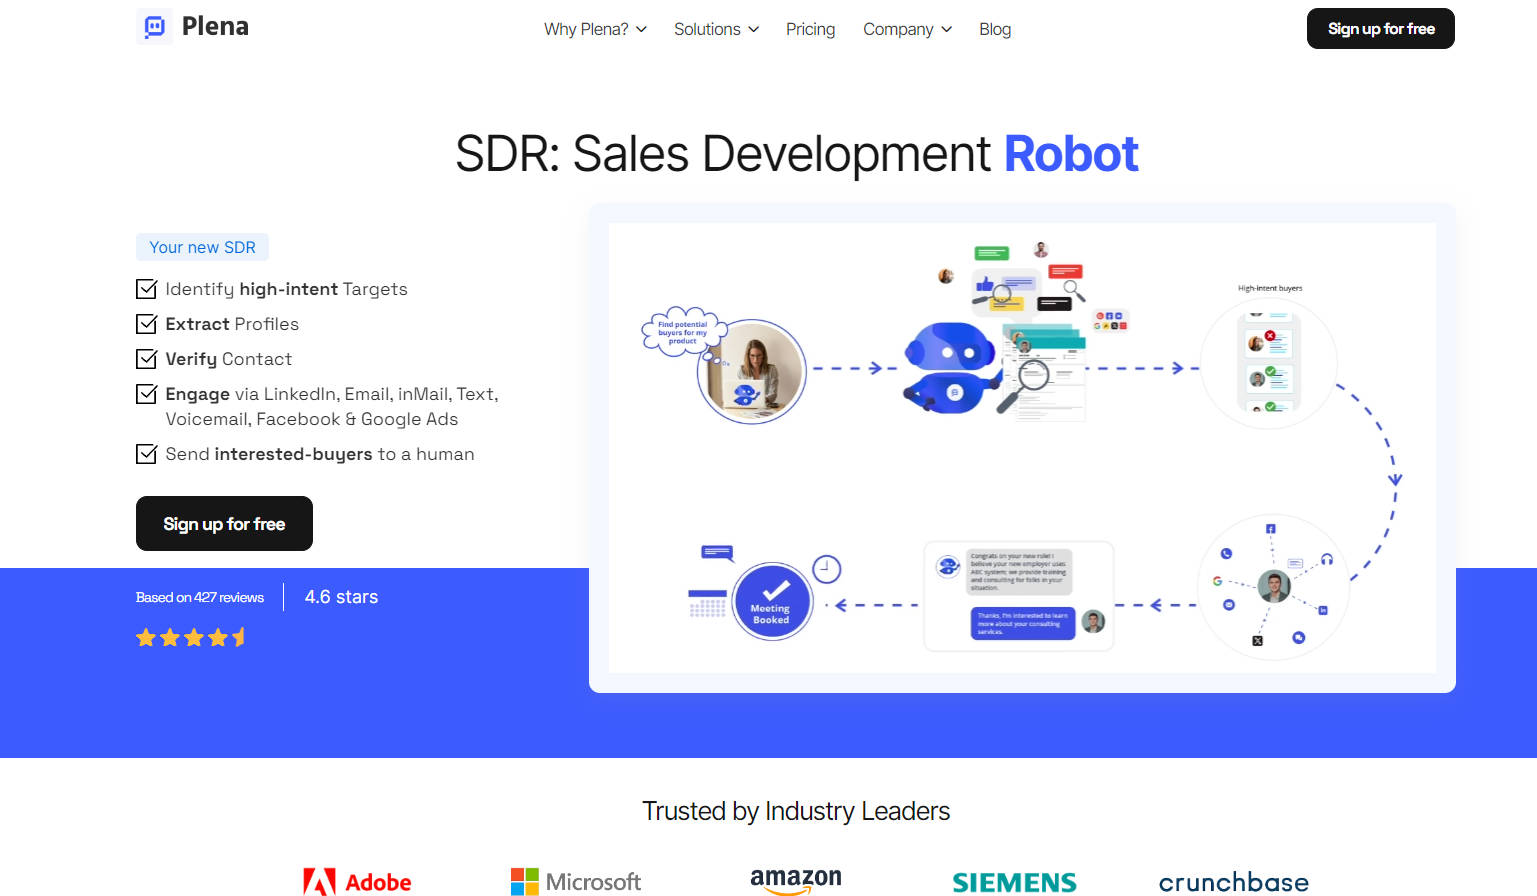Go to the Pricing page
This screenshot has height=896, width=1537.
pyautogui.click(x=810, y=29)
